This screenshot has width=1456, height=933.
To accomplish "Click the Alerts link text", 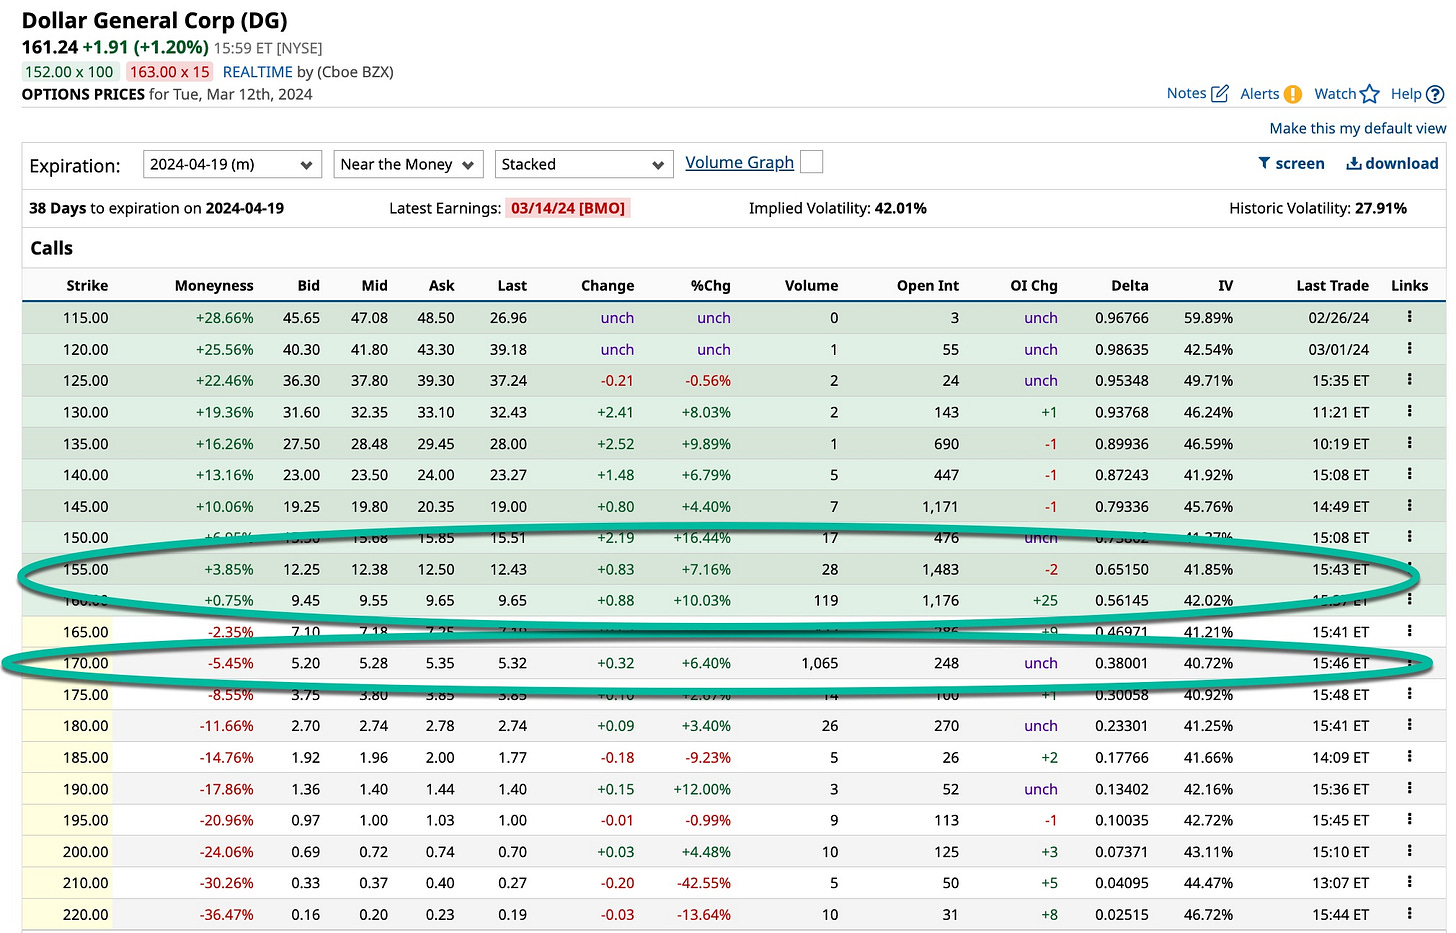I will pyautogui.click(x=1259, y=94).
